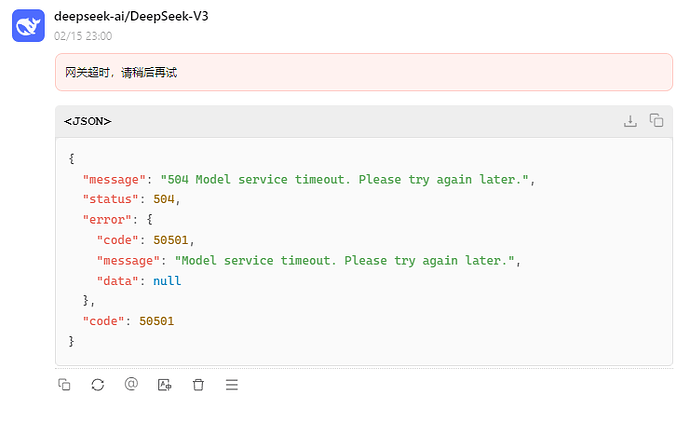Click the <JSON> code block label

pos(88,121)
